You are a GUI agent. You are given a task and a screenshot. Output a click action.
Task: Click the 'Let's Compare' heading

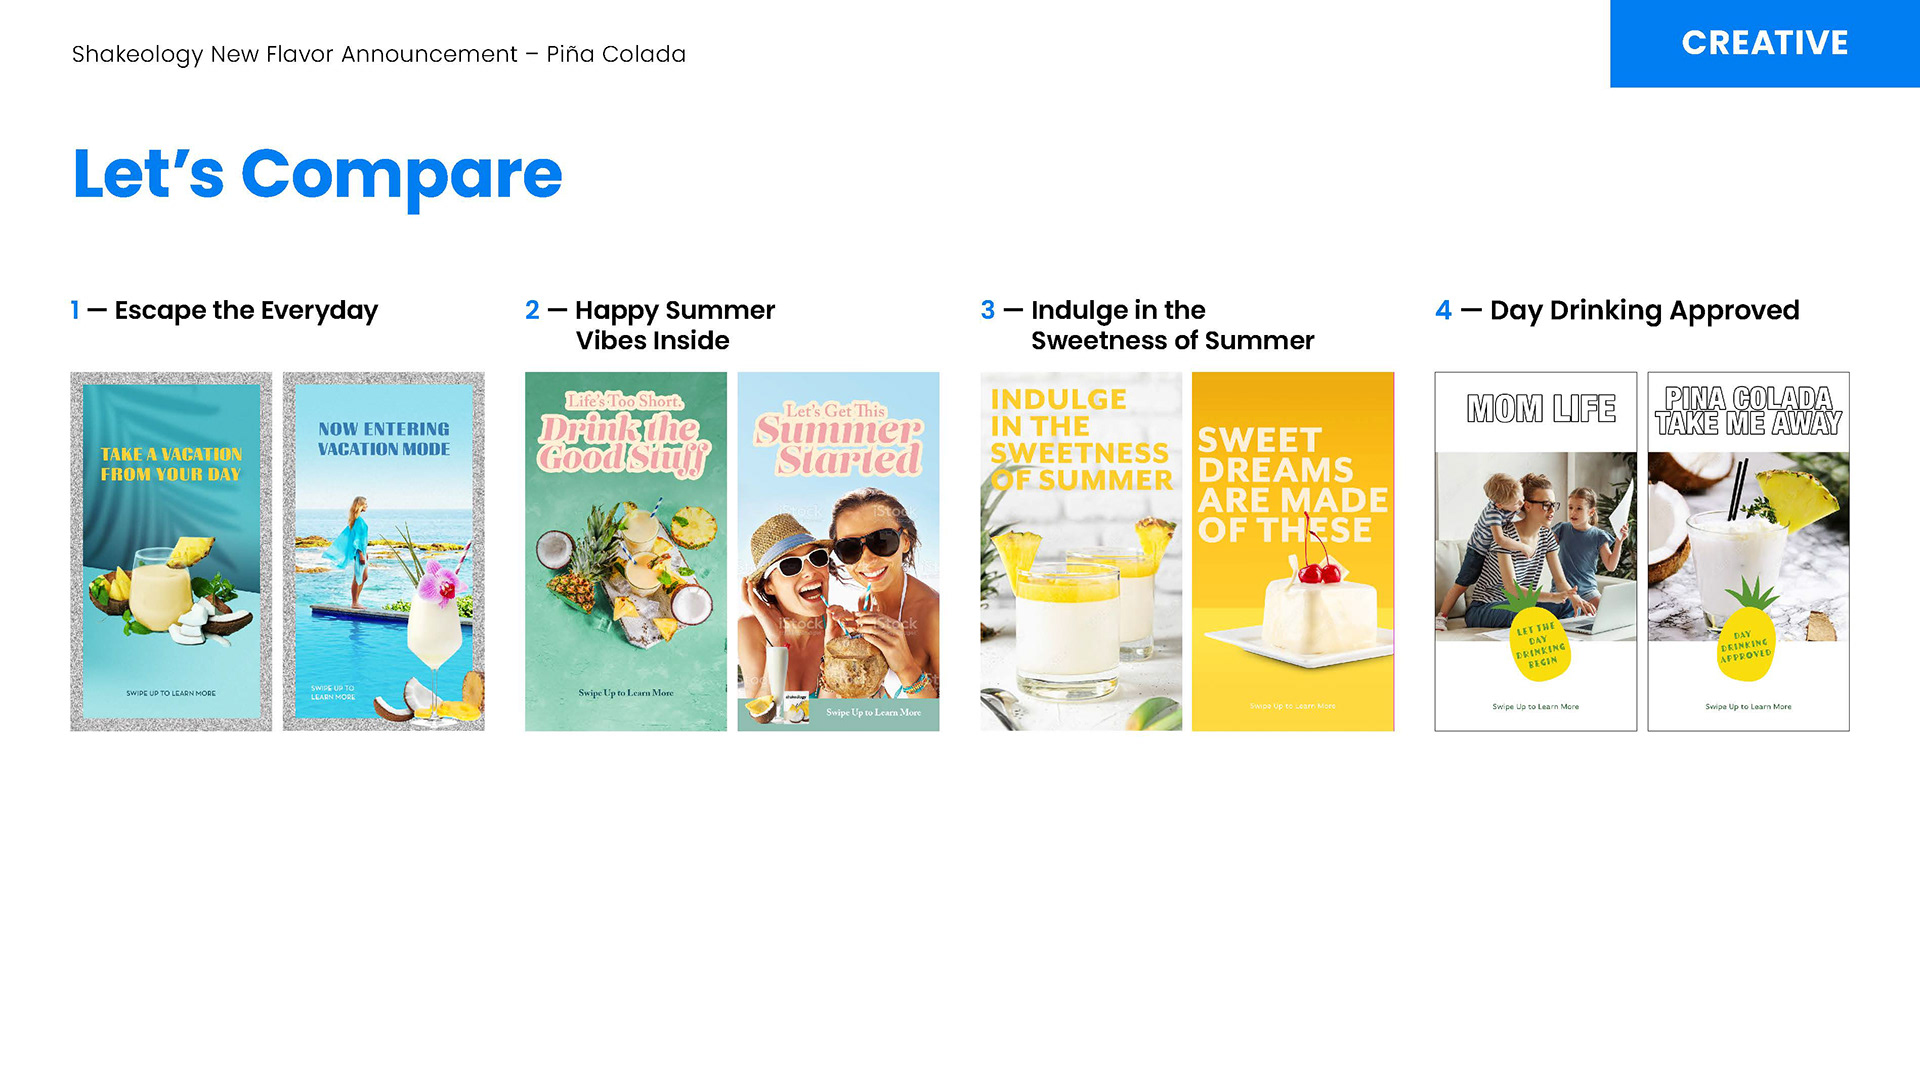point(317,174)
